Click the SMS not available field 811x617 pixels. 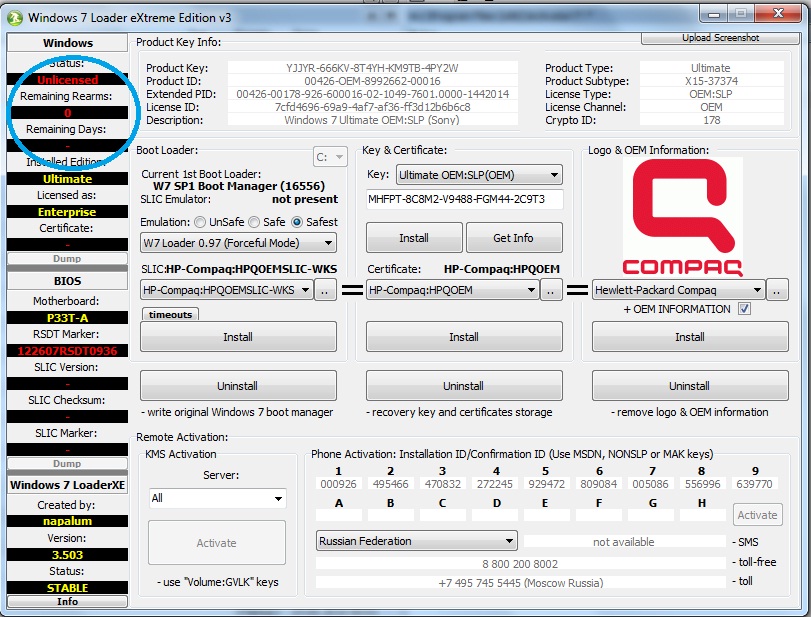(624, 541)
